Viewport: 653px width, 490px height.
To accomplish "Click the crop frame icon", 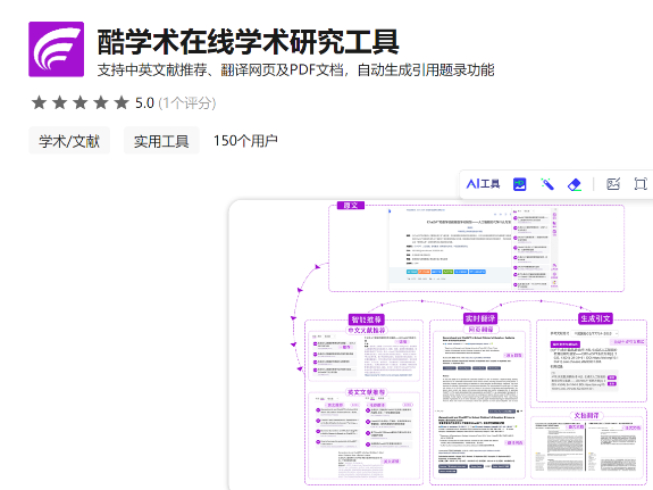I will pos(641,184).
